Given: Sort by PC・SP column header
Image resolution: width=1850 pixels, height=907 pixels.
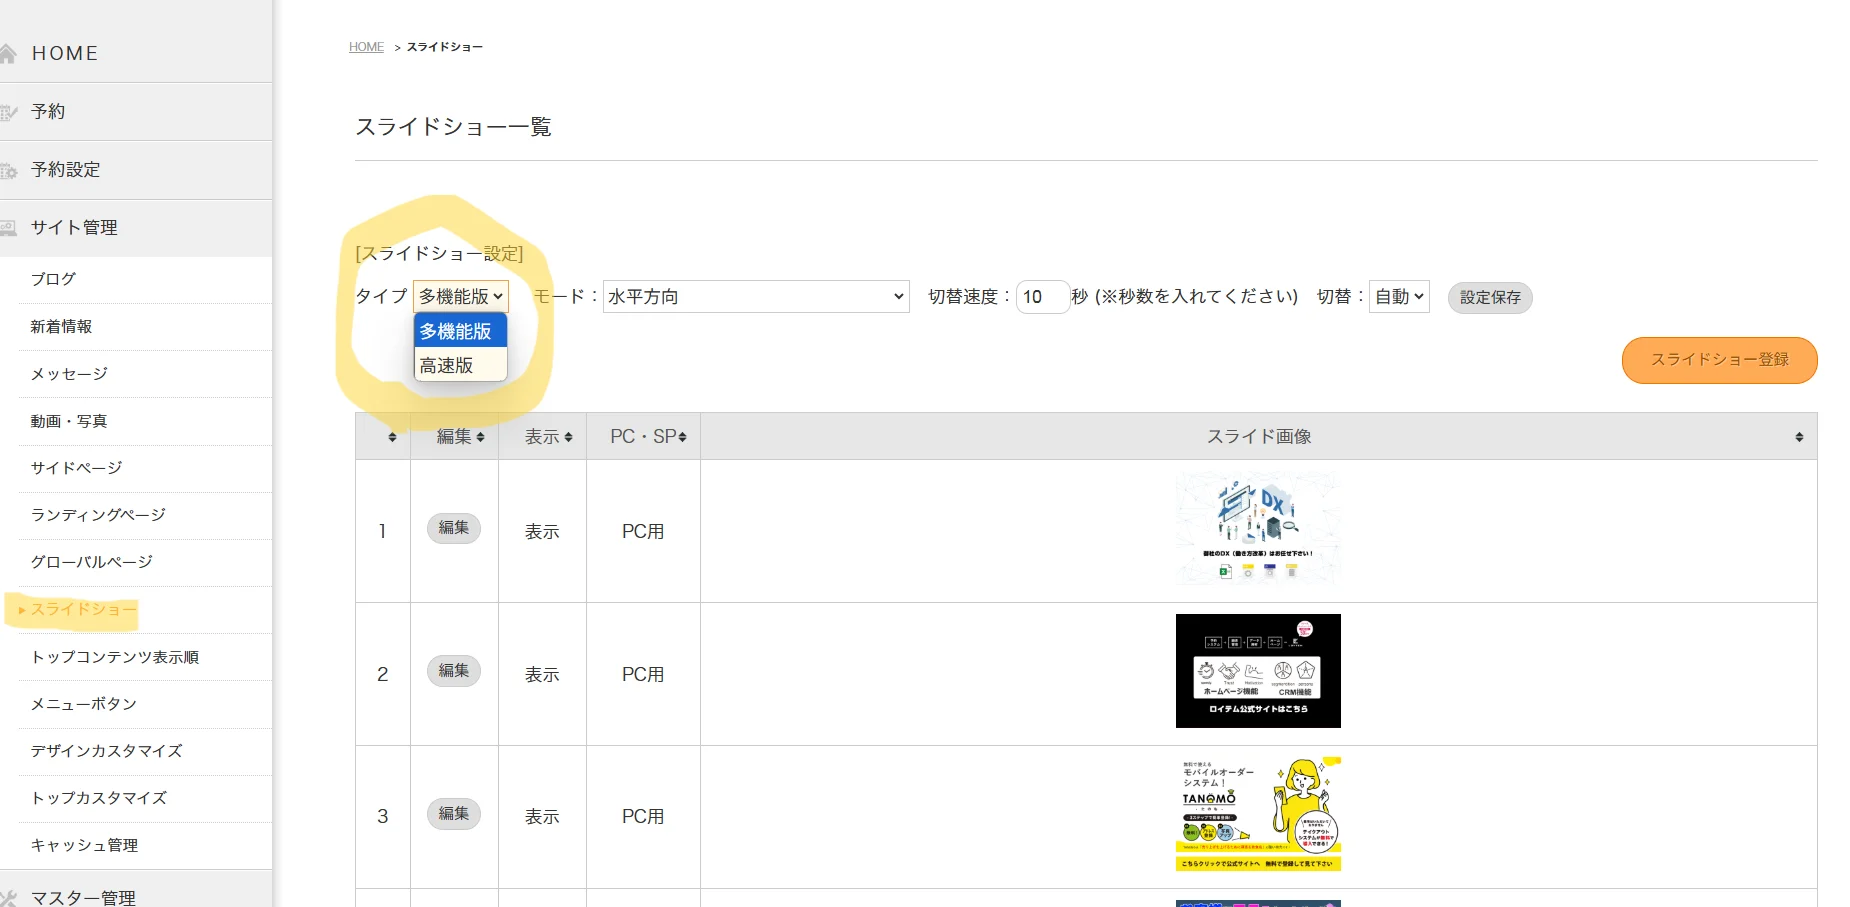Looking at the screenshot, I should click(x=644, y=436).
